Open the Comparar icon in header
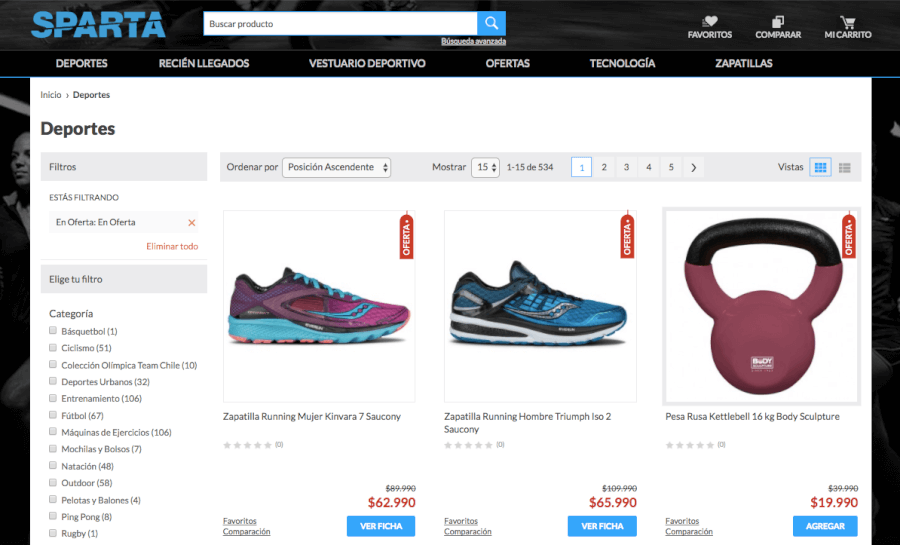The width and height of the screenshot is (900, 545). [778, 27]
